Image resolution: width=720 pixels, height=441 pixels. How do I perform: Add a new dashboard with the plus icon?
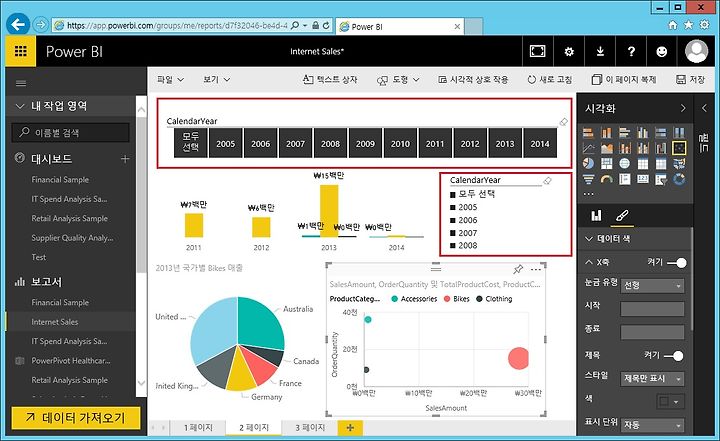pos(125,159)
